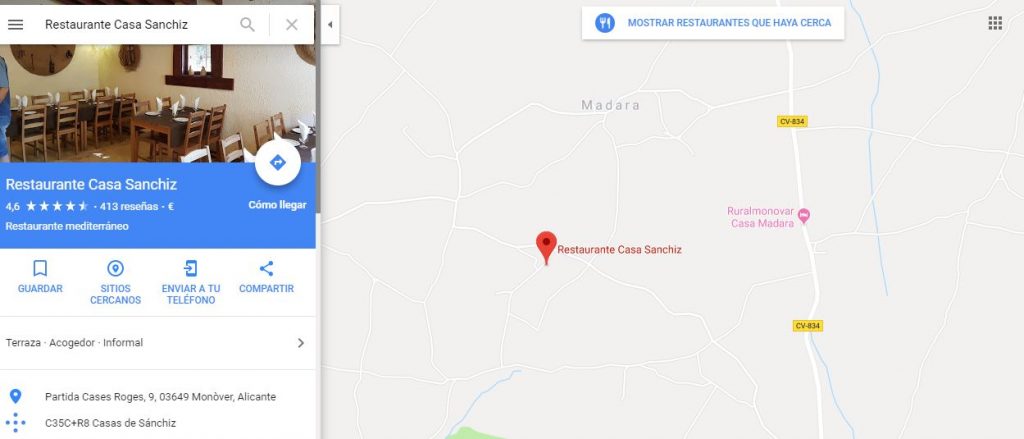Click the search magnifier icon
The image size is (1024, 439).
pyautogui.click(x=247, y=25)
